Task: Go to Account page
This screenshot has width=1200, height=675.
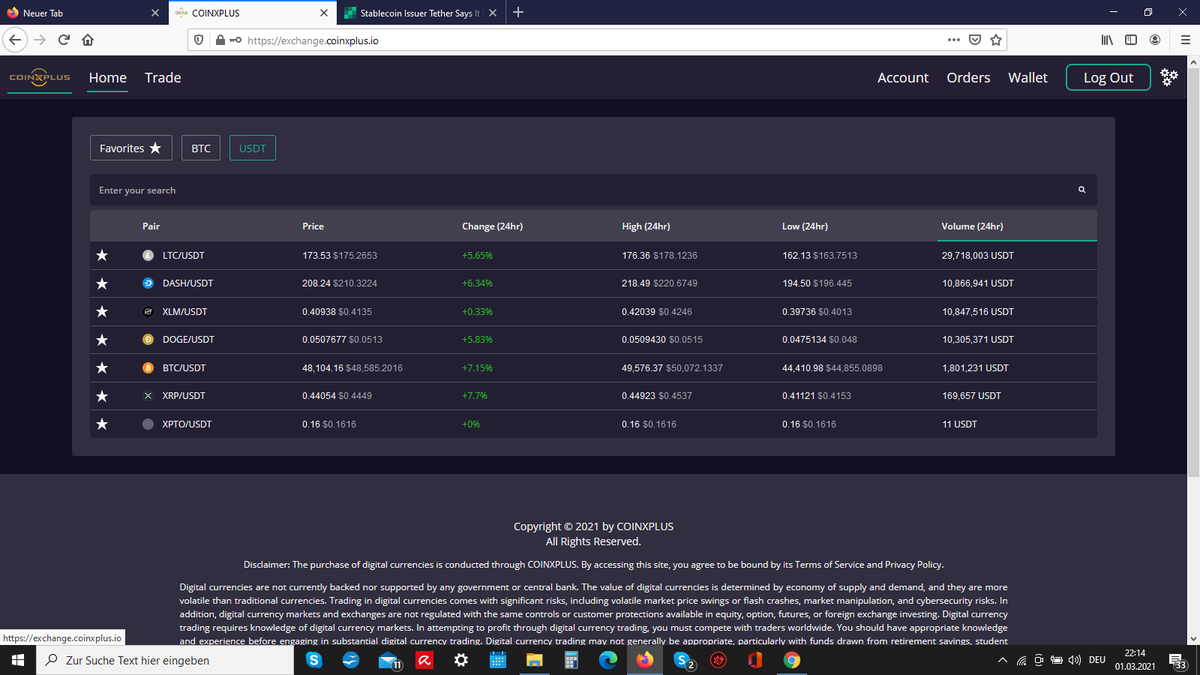Action: 903,77
